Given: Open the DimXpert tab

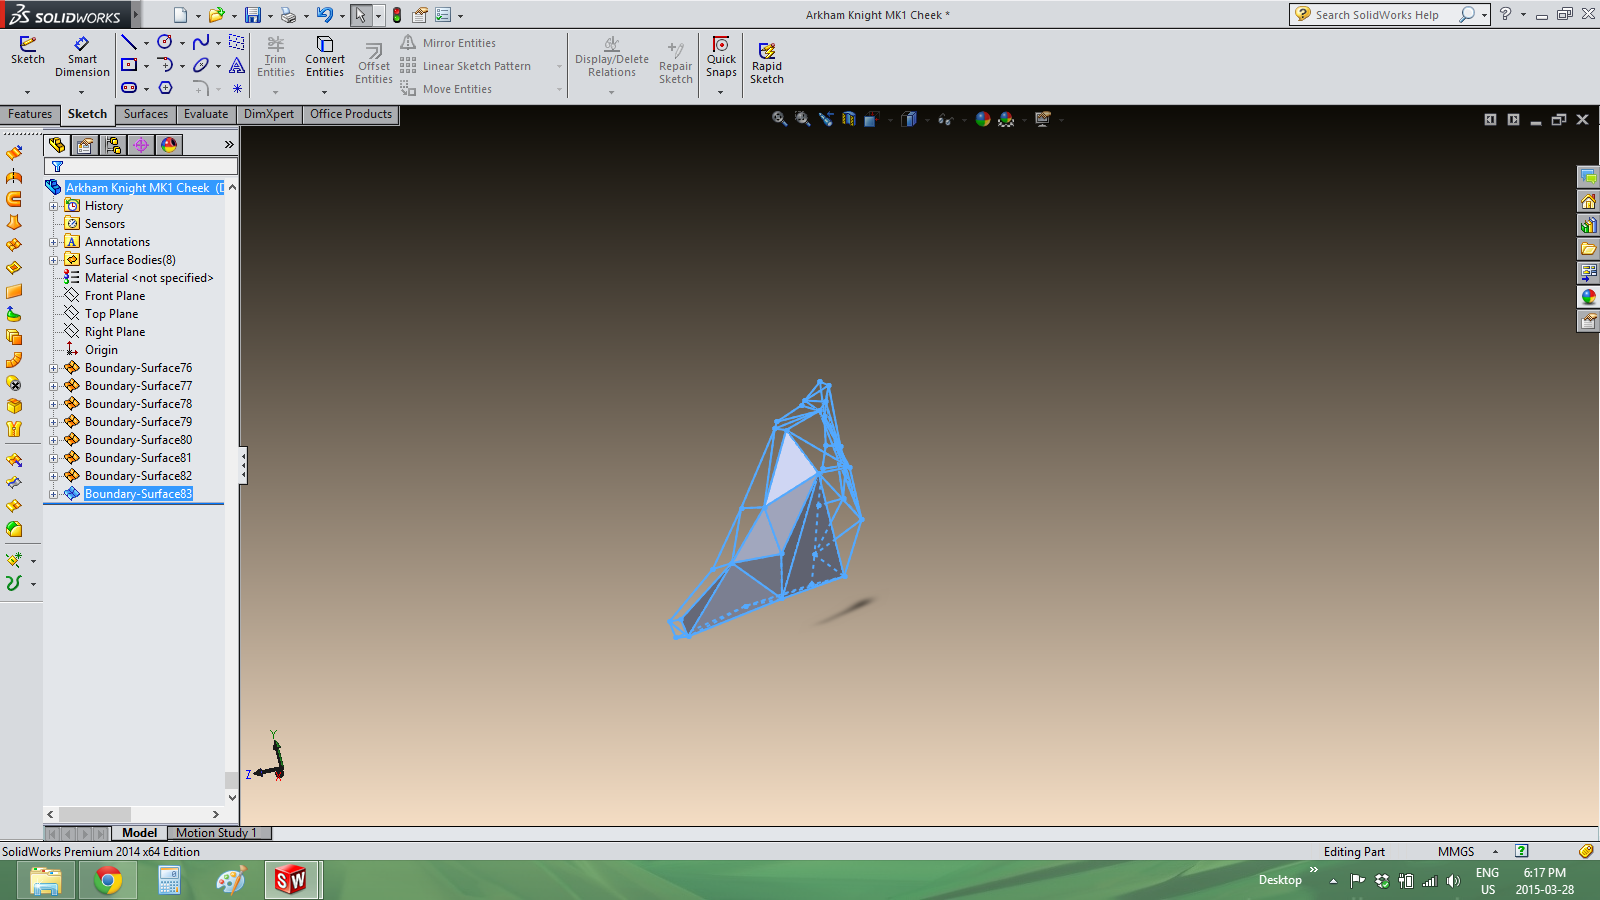Looking at the screenshot, I should point(269,114).
